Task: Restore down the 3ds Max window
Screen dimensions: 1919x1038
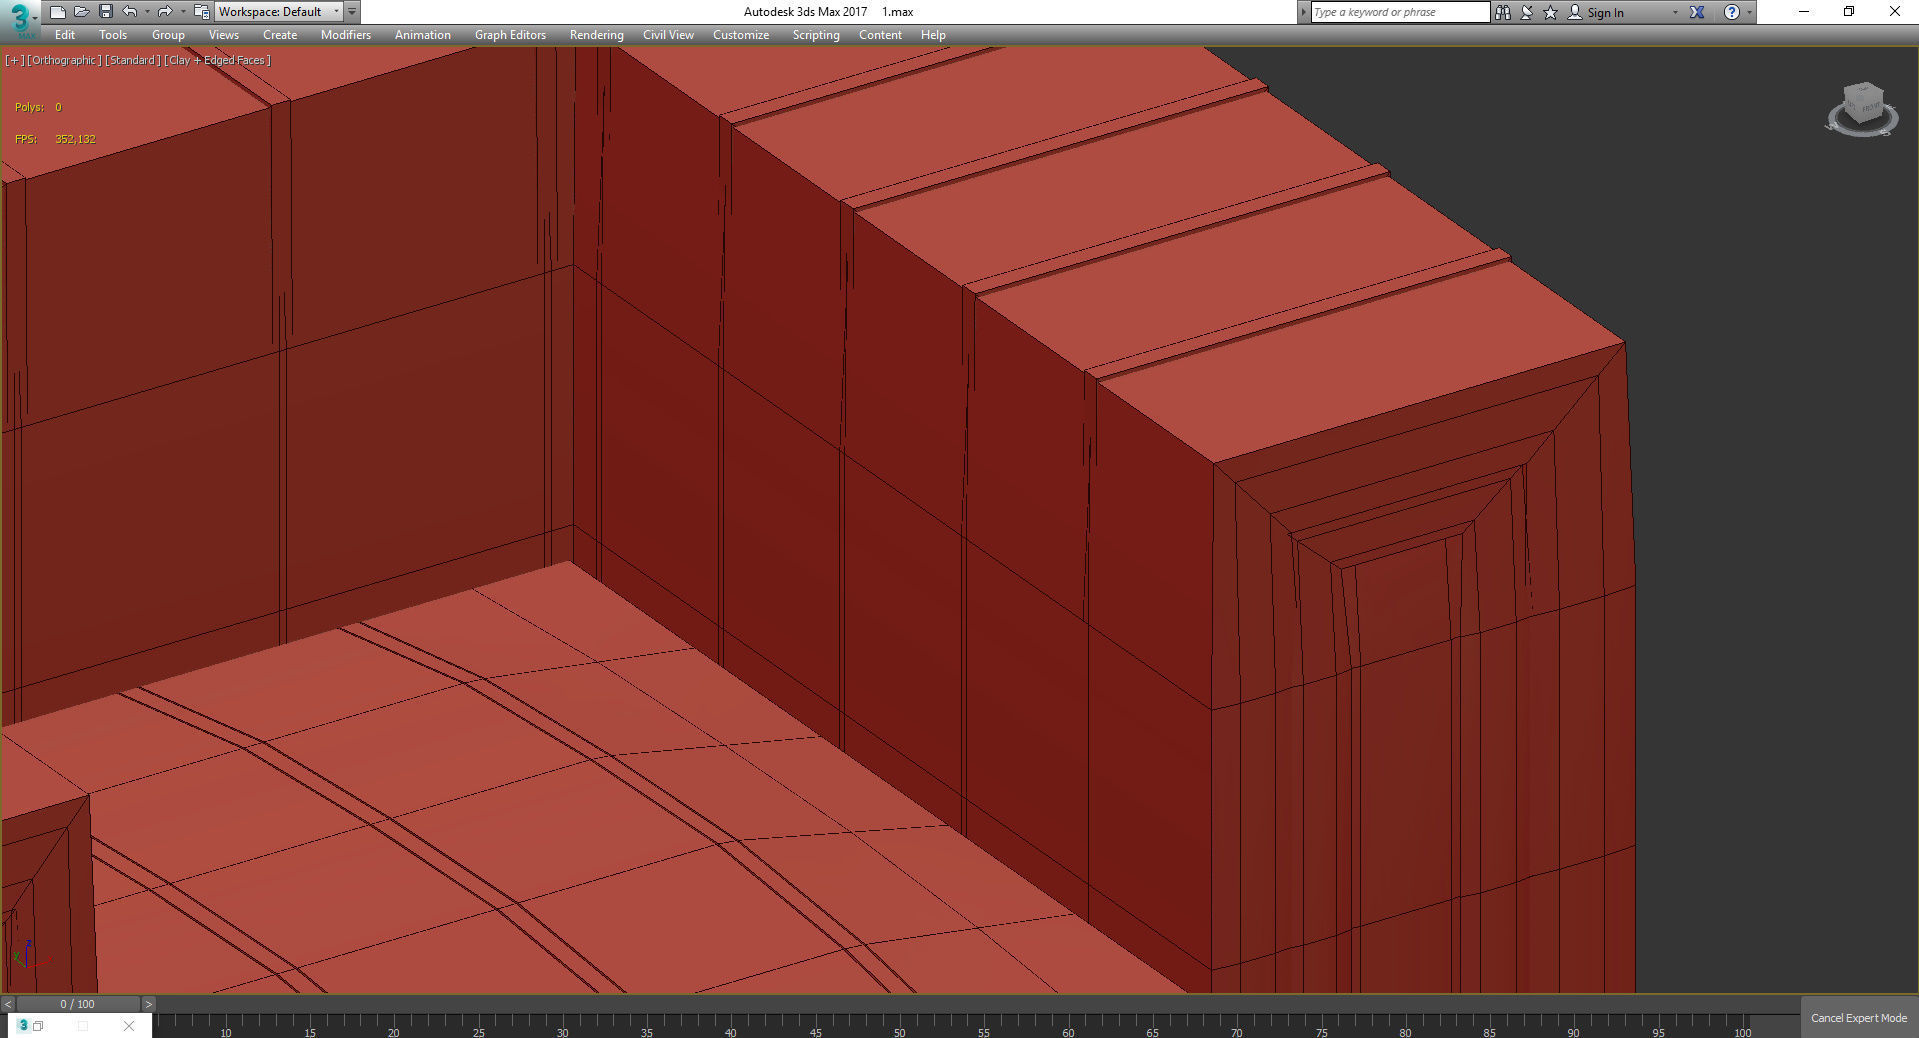Action: pos(1849,12)
